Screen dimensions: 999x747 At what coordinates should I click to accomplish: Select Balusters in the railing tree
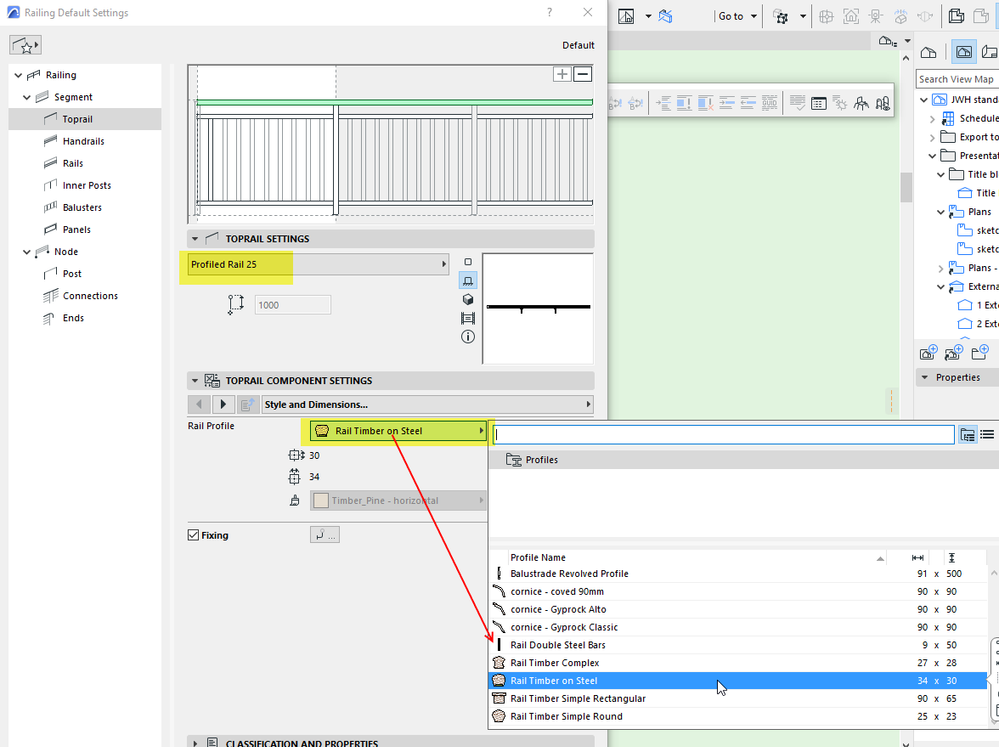(x=82, y=208)
